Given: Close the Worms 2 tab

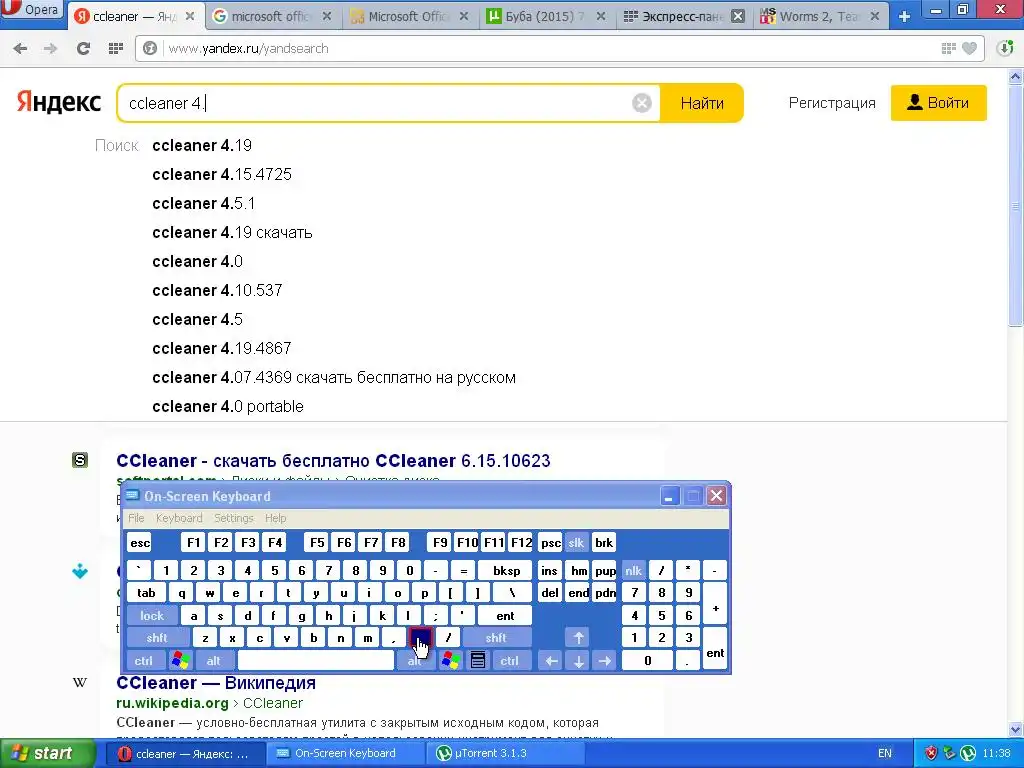Looking at the screenshot, I should click(875, 16).
